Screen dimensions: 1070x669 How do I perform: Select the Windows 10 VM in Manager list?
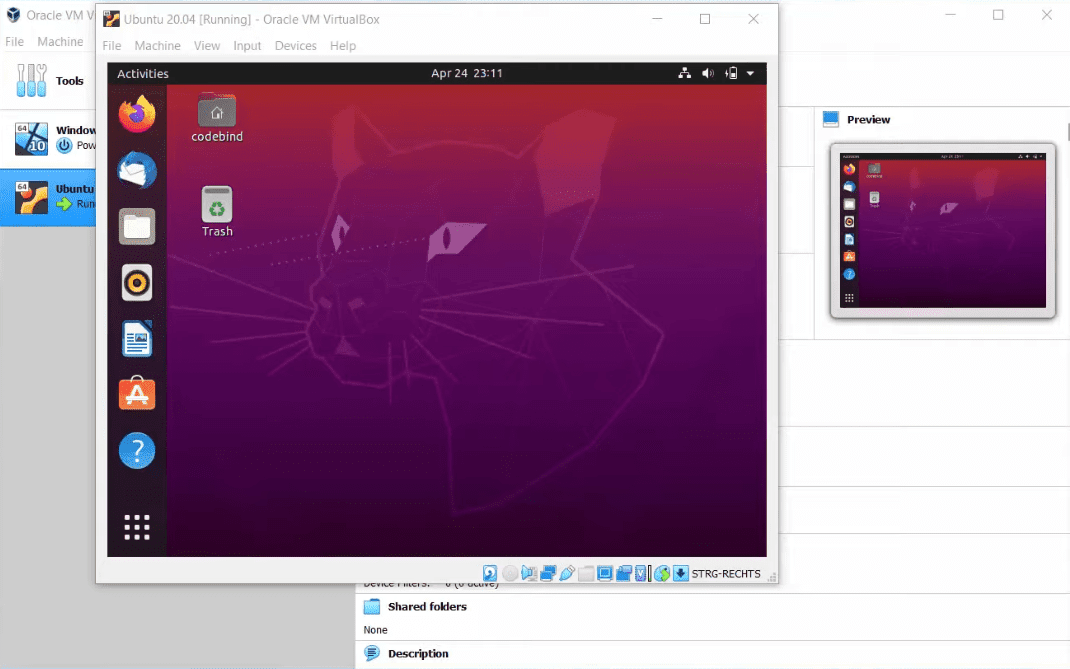pos(48,139)
